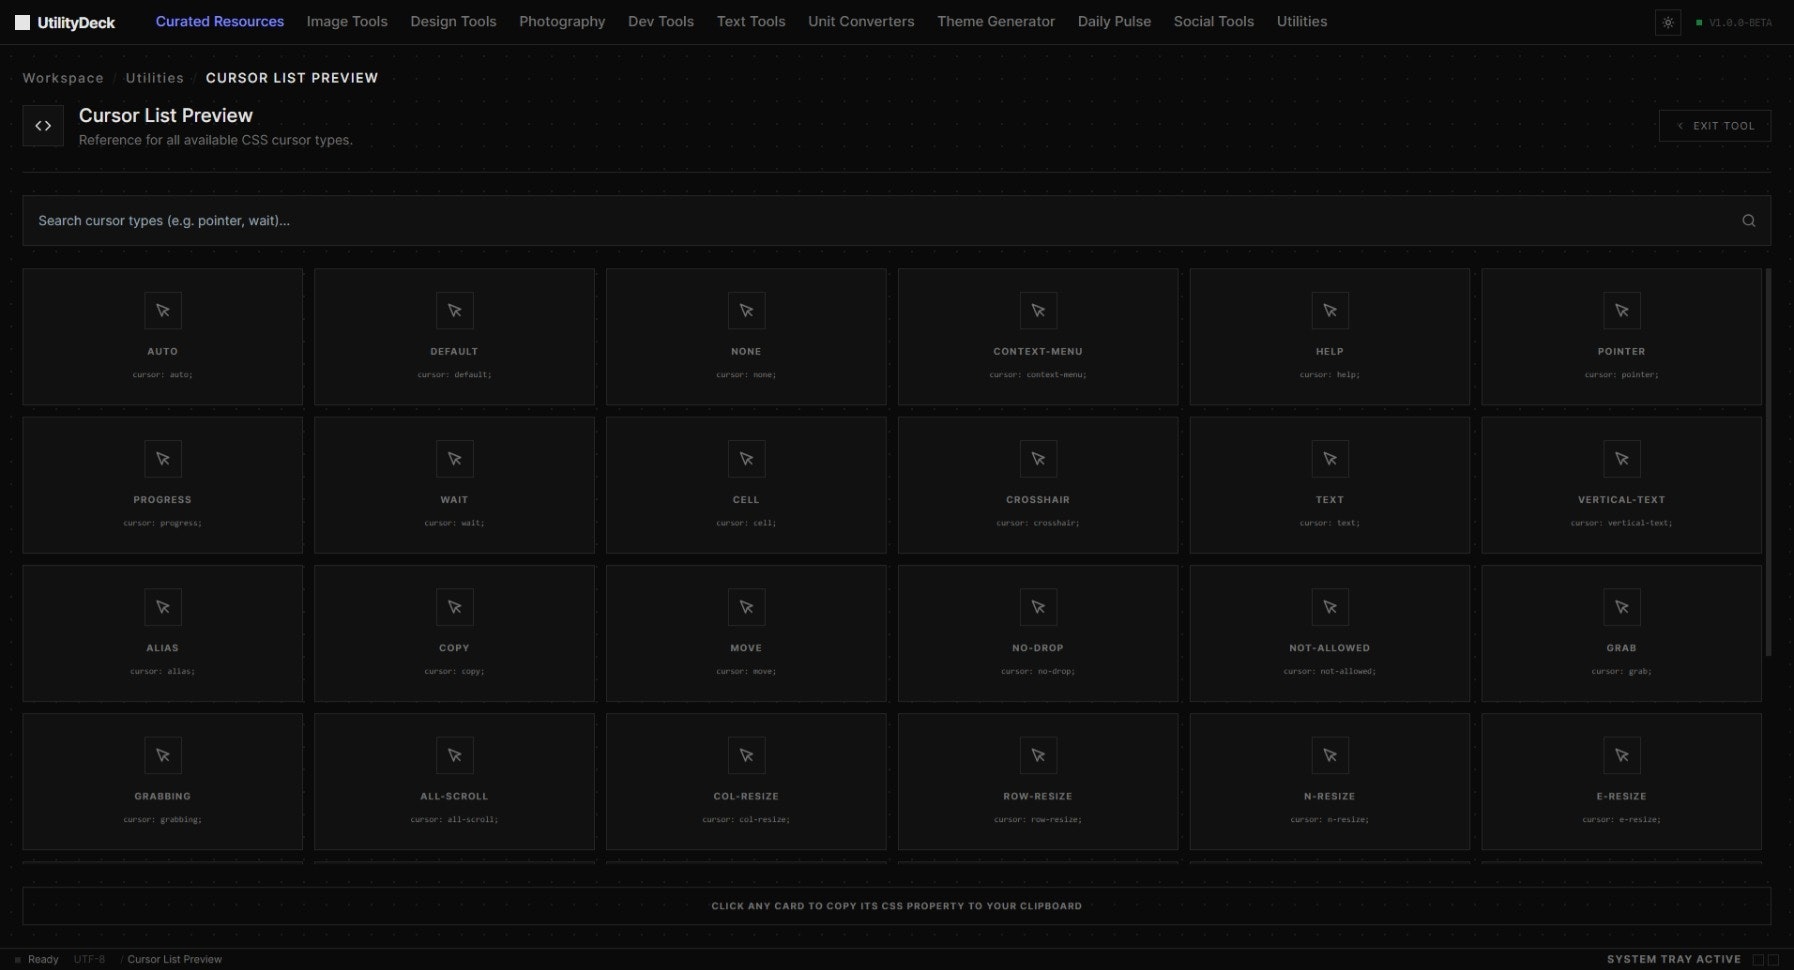Click the move cursor card icon
The width and height of the screenshot is (1794, 970).
click(x=746, y=607)
